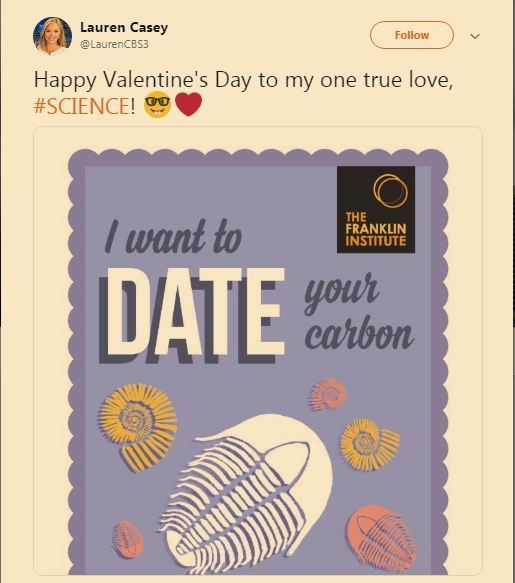Click the large DATE text in card
This screenshot has width=515, height=583.
point(192,315)
